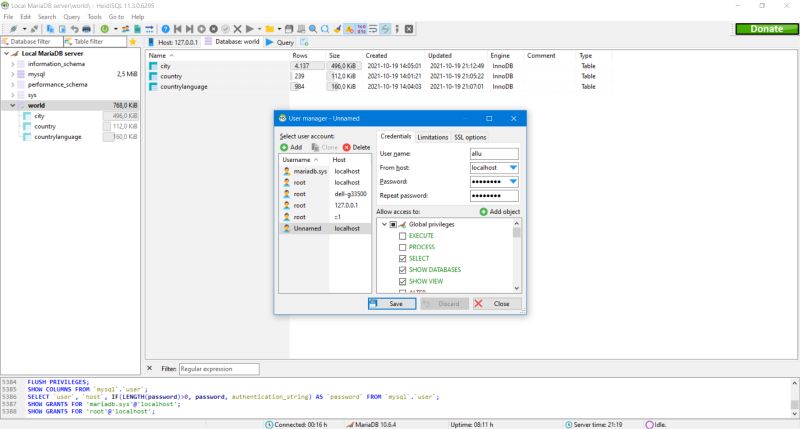Select the root user on host 127.0.0.1
Image resolution: width=800 pixels, height=429 pixels.
click(x=325, y=206)
